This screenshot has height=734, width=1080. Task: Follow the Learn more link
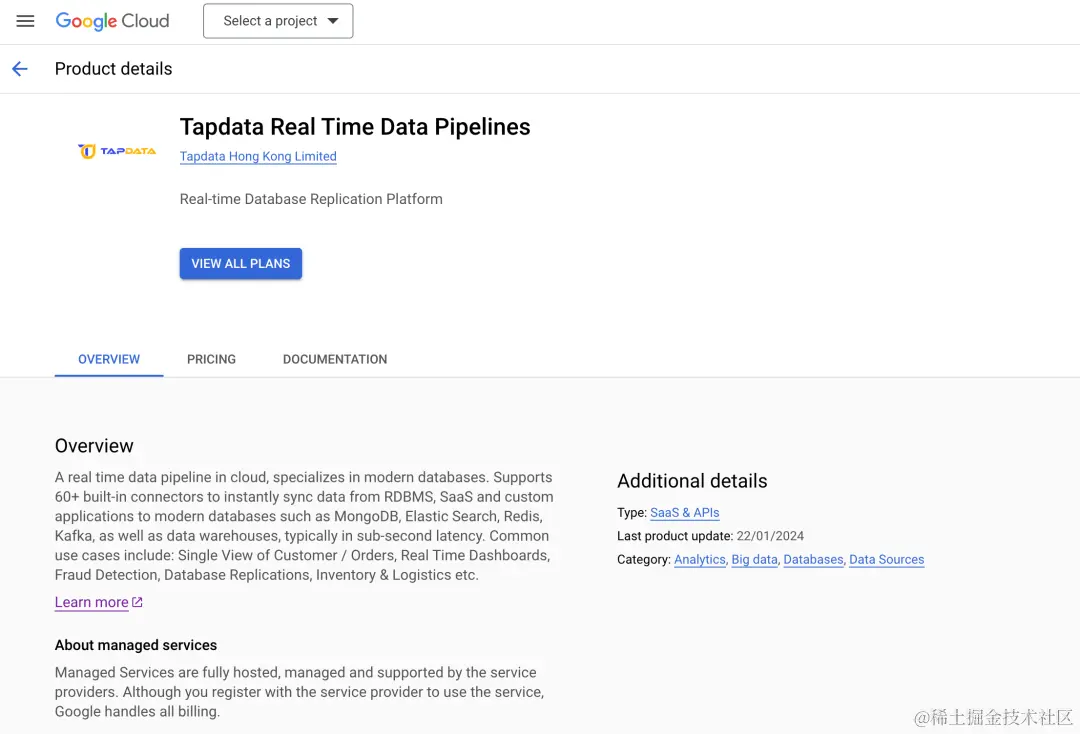(91, 602)
